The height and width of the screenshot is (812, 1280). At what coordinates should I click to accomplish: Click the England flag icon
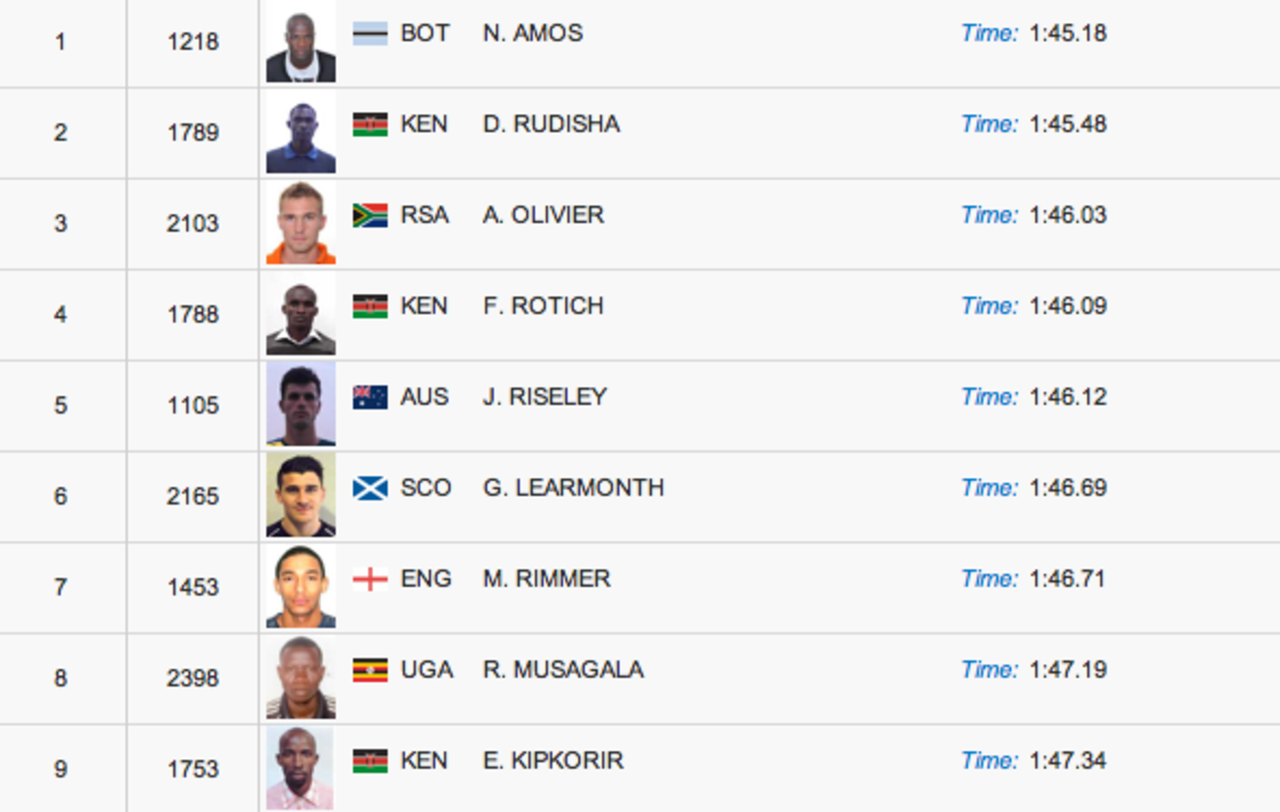370,580
